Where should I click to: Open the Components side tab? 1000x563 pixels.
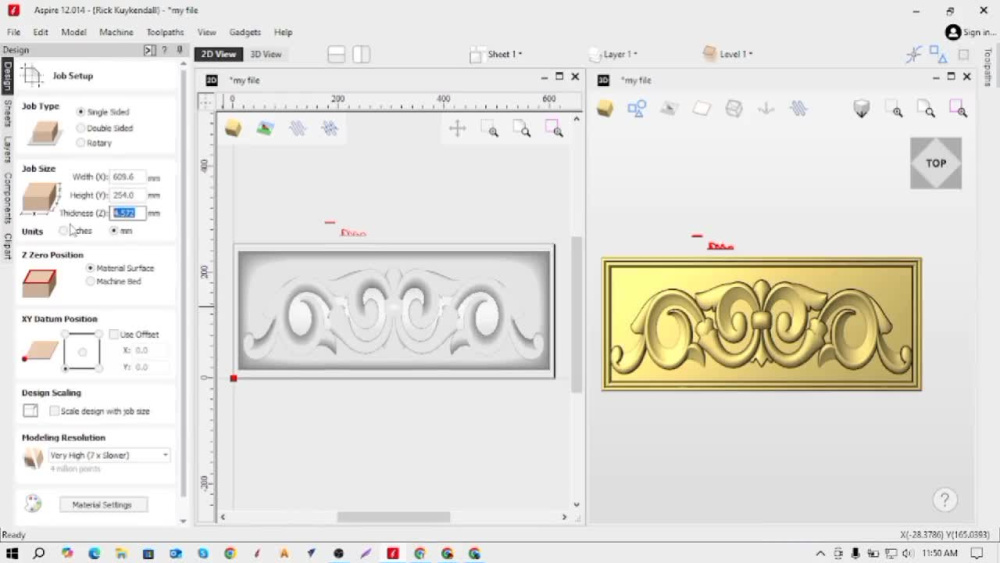tap(8, 198)
